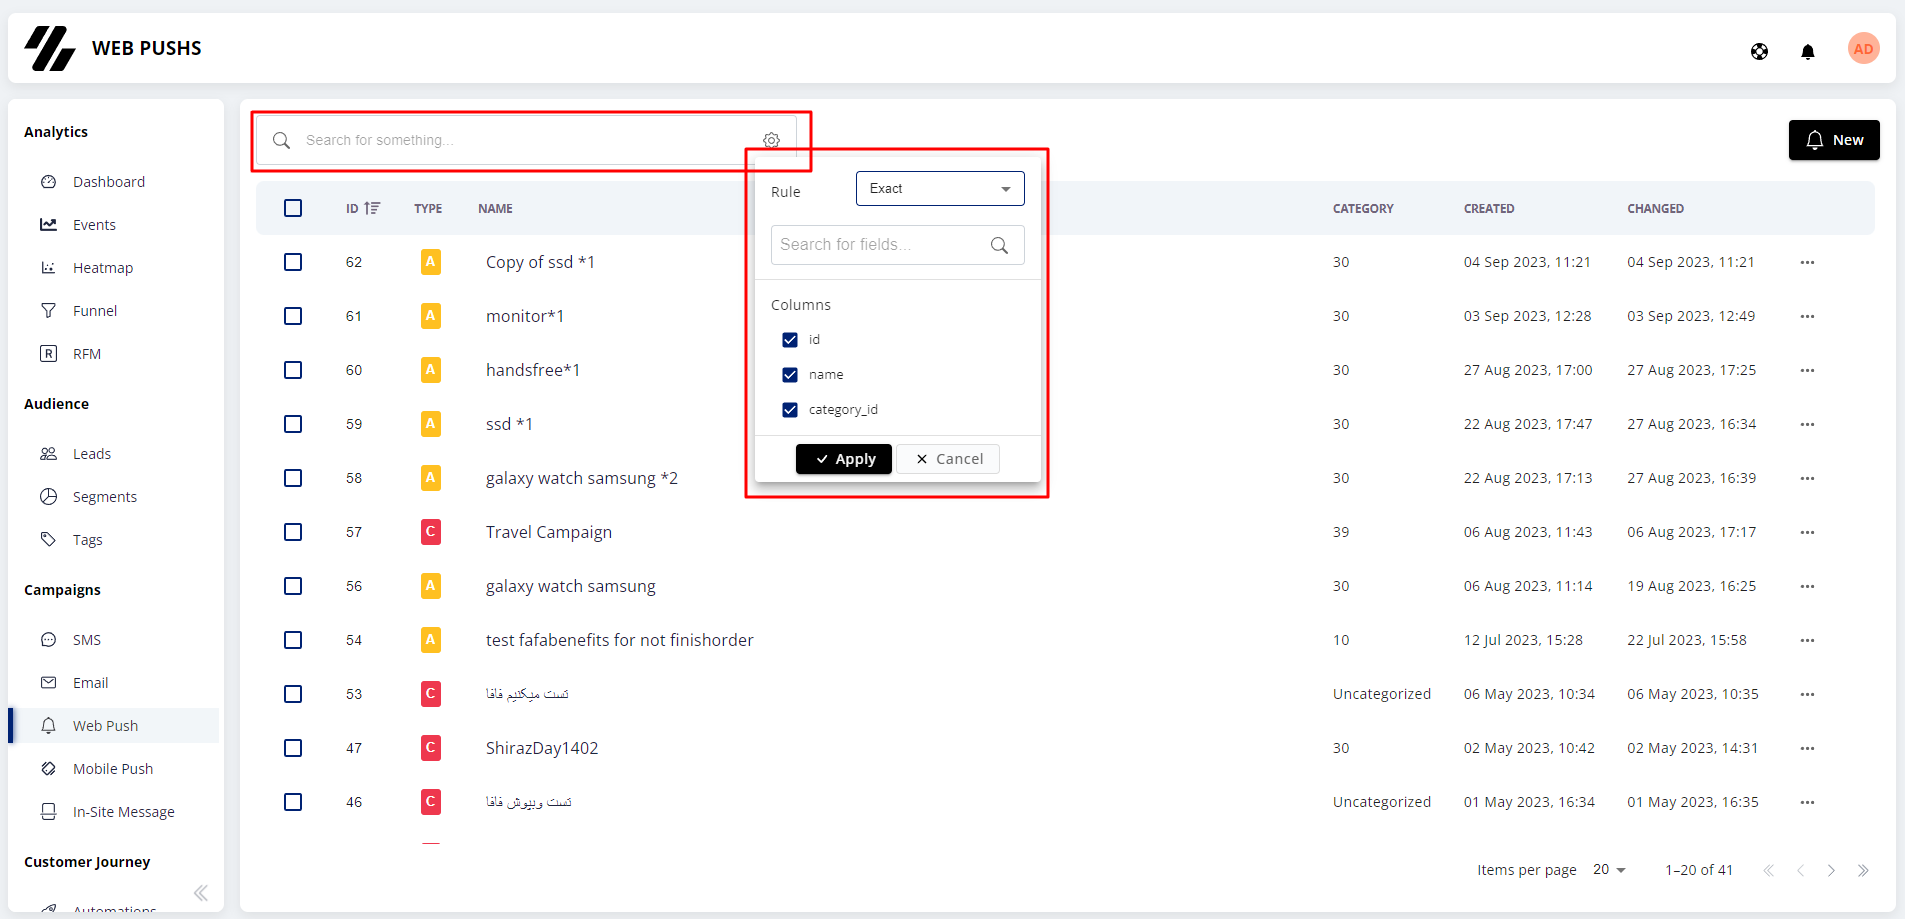This screenshot has width=1905, height=919.
Task: Sort by the CHANGED column header
Action: [x=1655, y=209]
